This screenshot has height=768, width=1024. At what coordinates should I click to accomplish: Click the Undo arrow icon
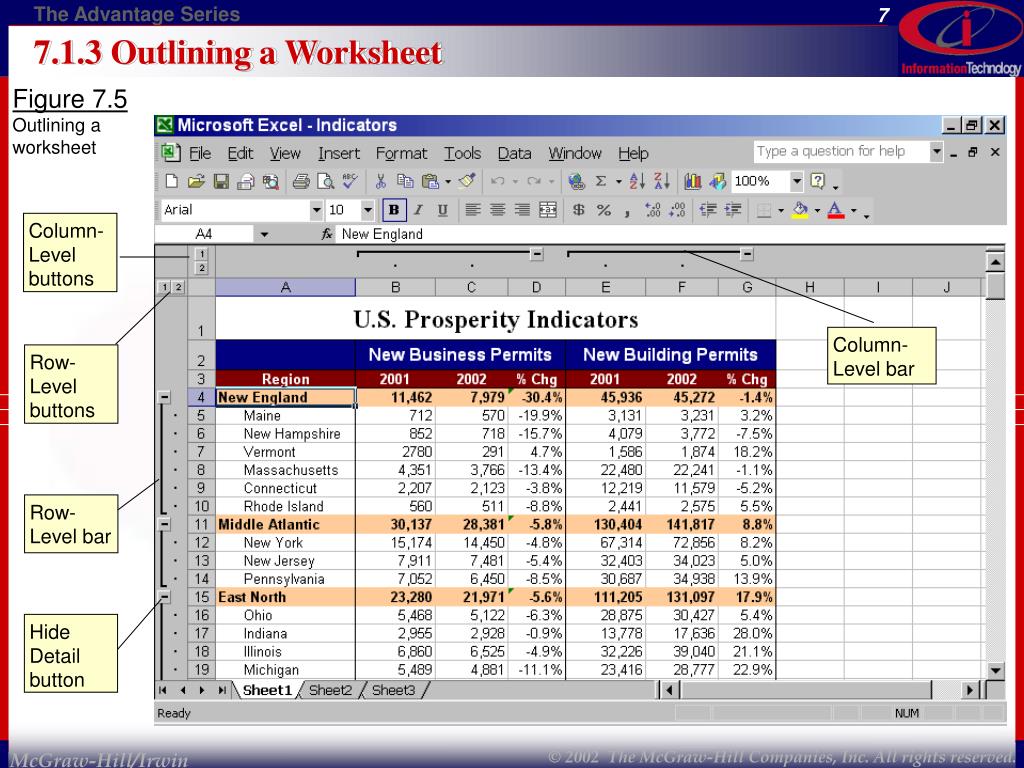498,182
